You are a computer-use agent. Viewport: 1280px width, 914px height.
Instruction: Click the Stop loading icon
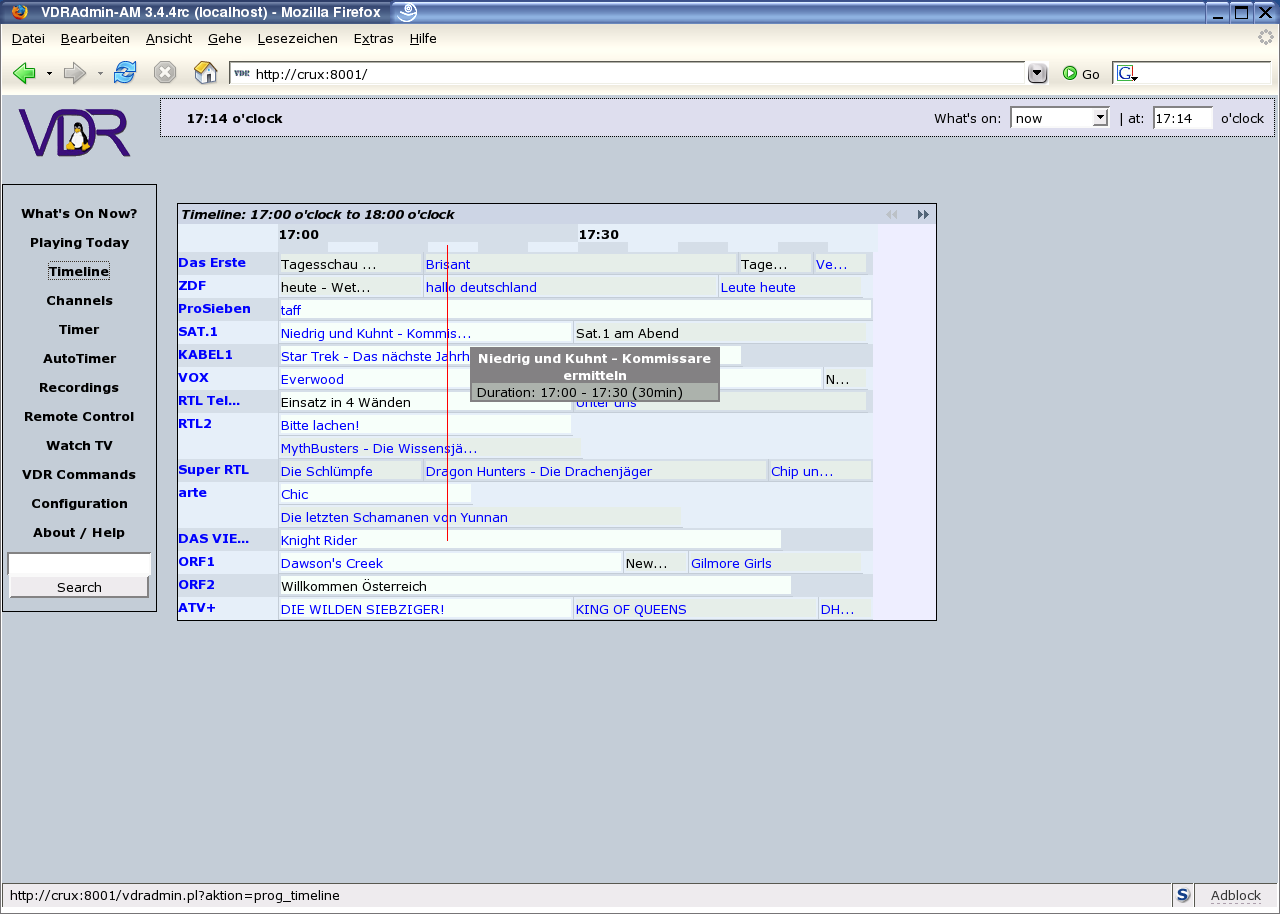165,73
